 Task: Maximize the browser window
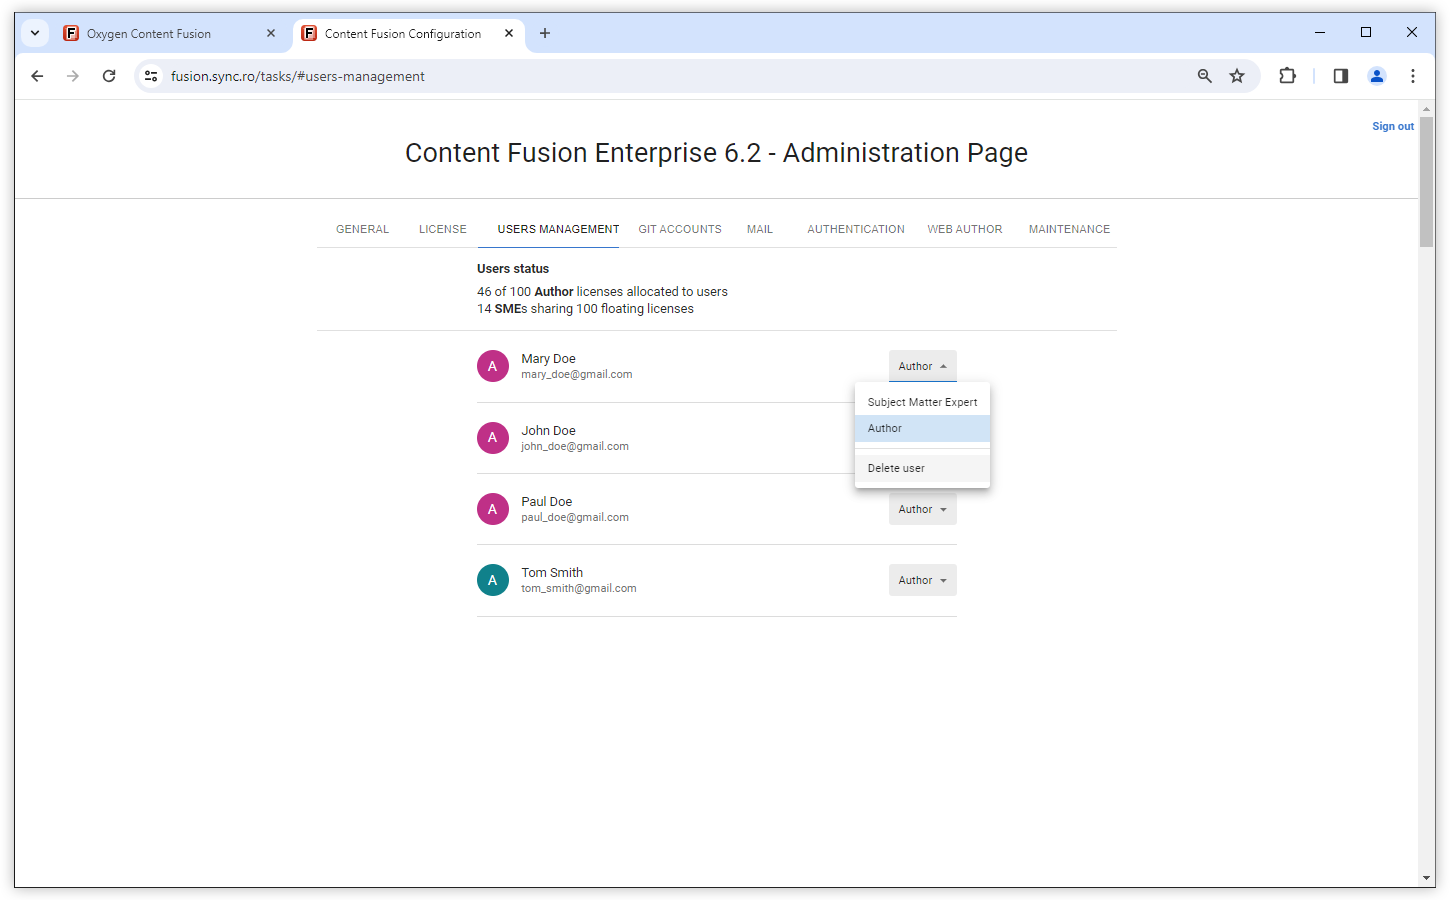(1366, 33)
